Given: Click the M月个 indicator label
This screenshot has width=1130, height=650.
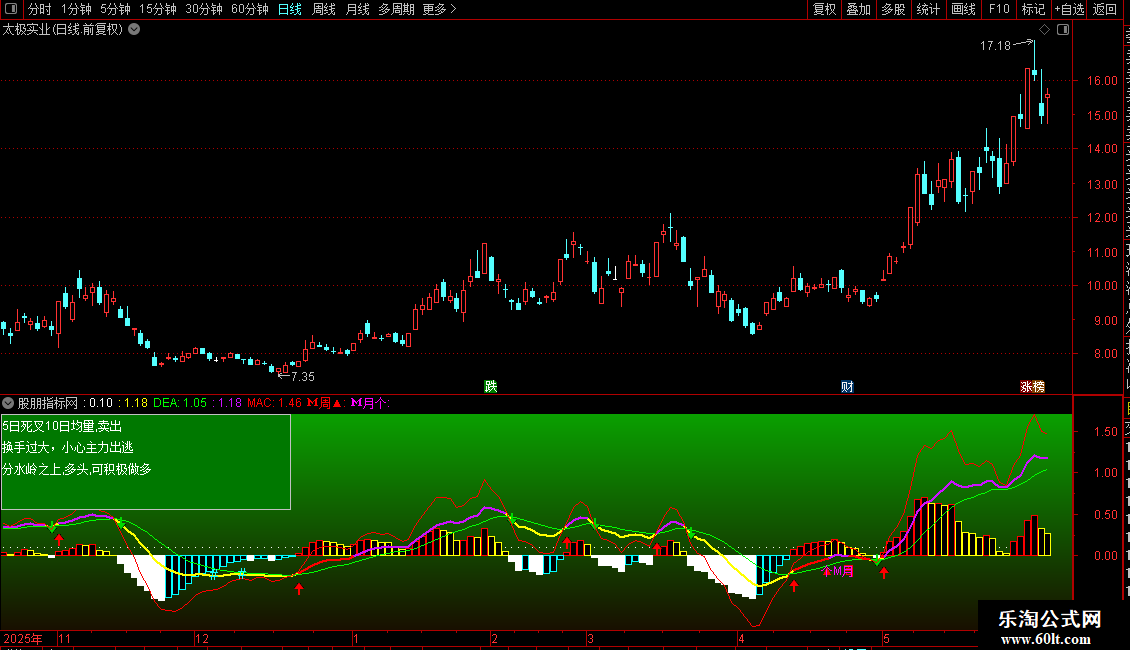Looking at the screenshot, I should click(370, 403).
